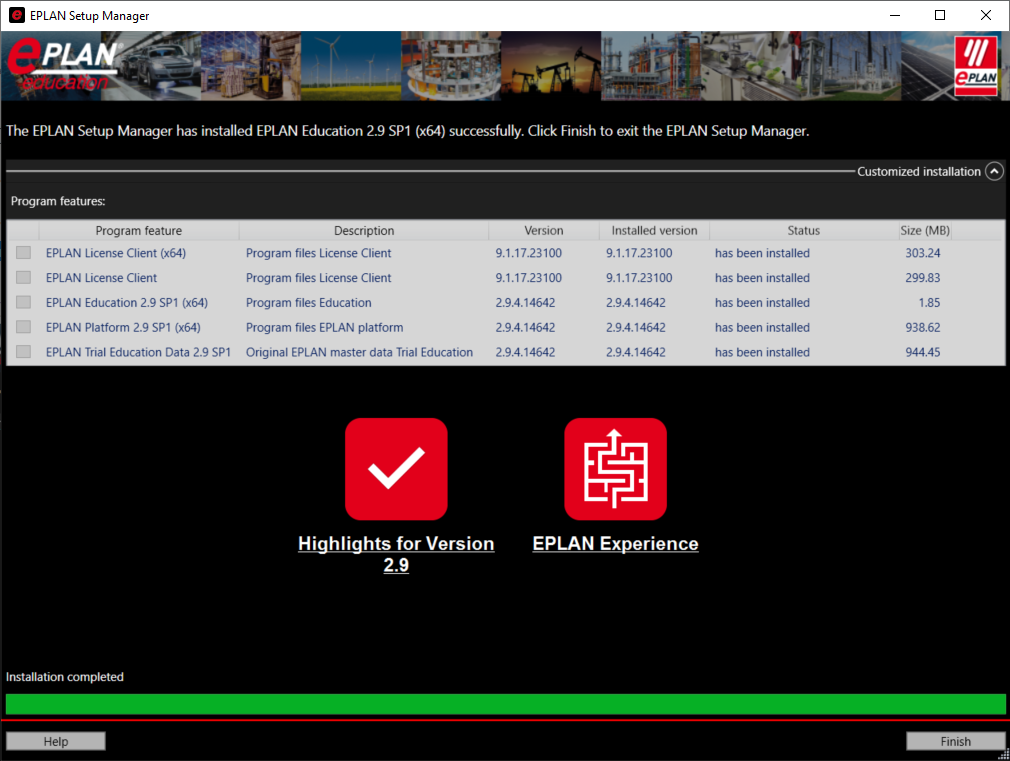The height and width of the screenshot is (761, 1010).
Task: Maximize the EPLAN Setup Manager window
Action: click(x=940, y=15)
